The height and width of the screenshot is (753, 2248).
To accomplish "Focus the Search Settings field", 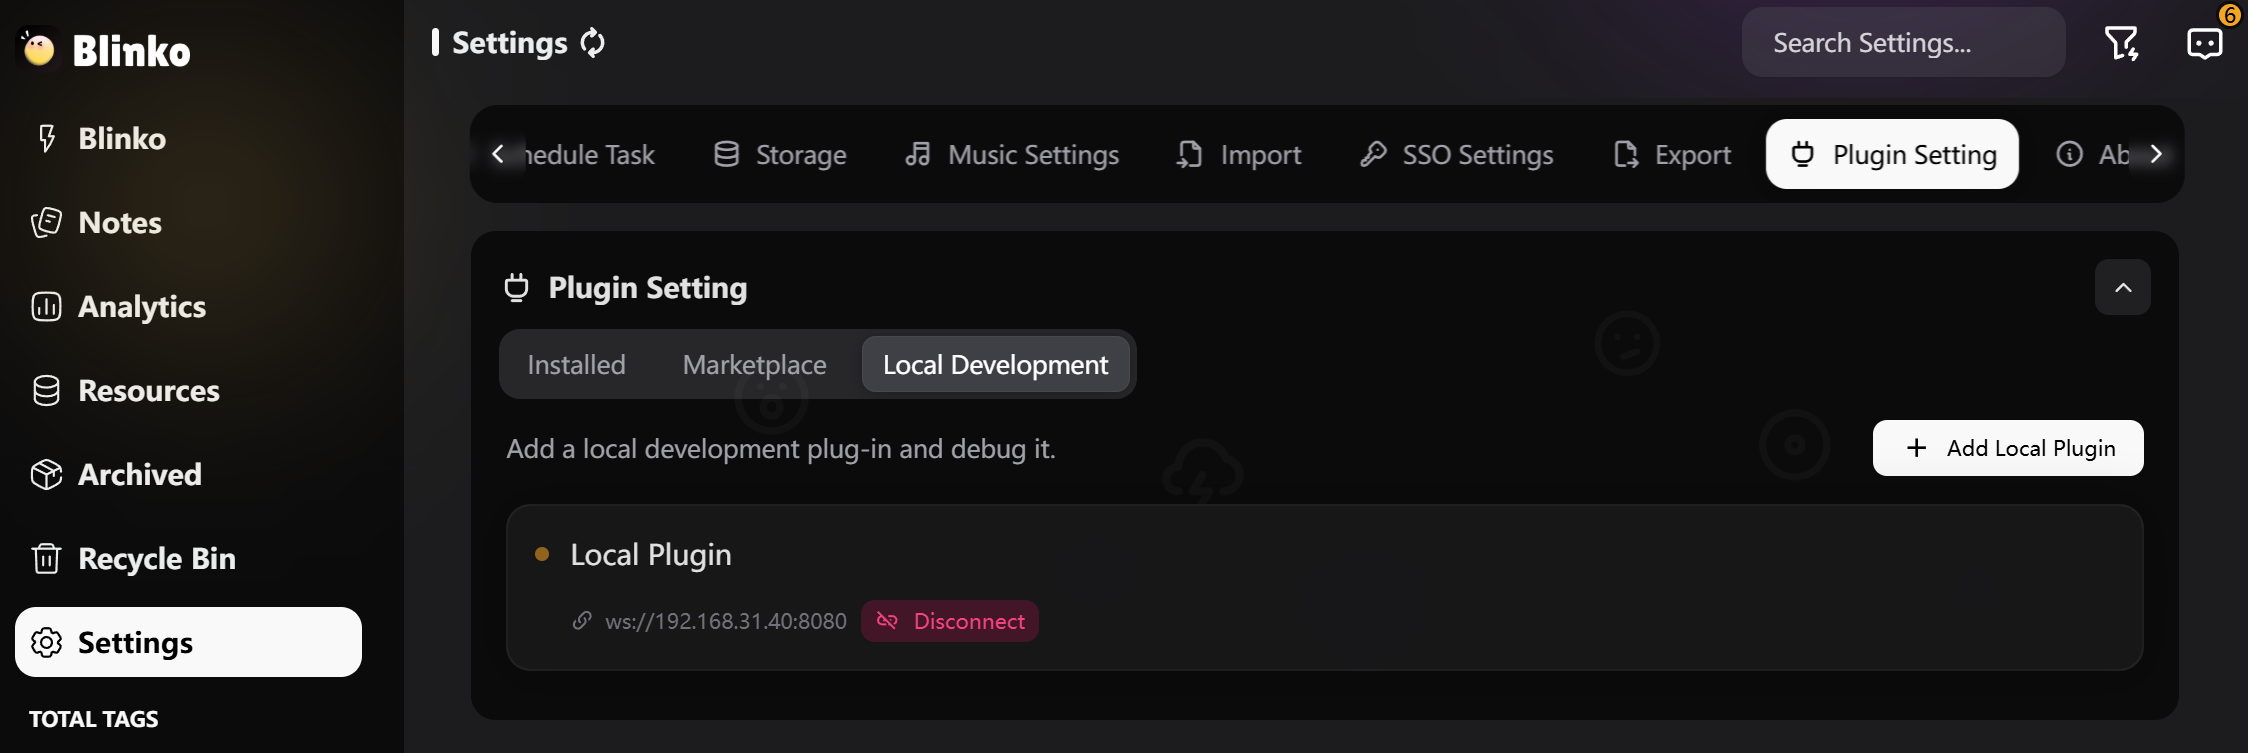I will click(x=1903, y=43).
